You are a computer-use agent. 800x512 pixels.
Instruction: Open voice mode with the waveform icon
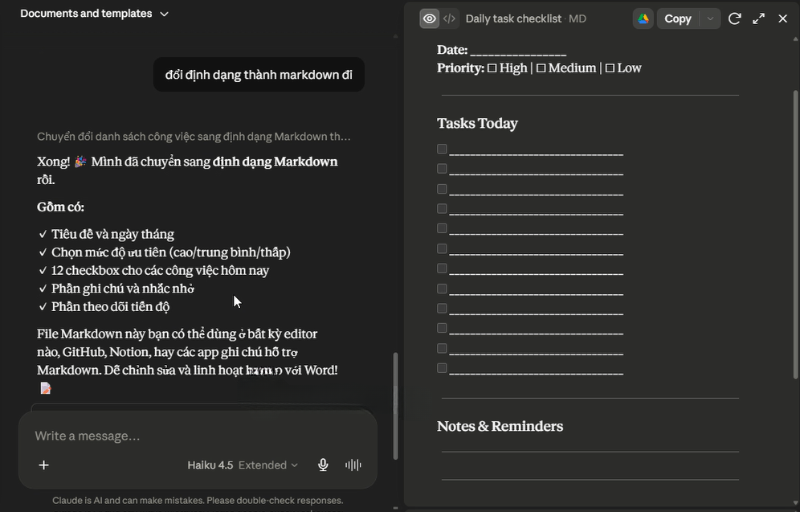(x=353, y=465)
